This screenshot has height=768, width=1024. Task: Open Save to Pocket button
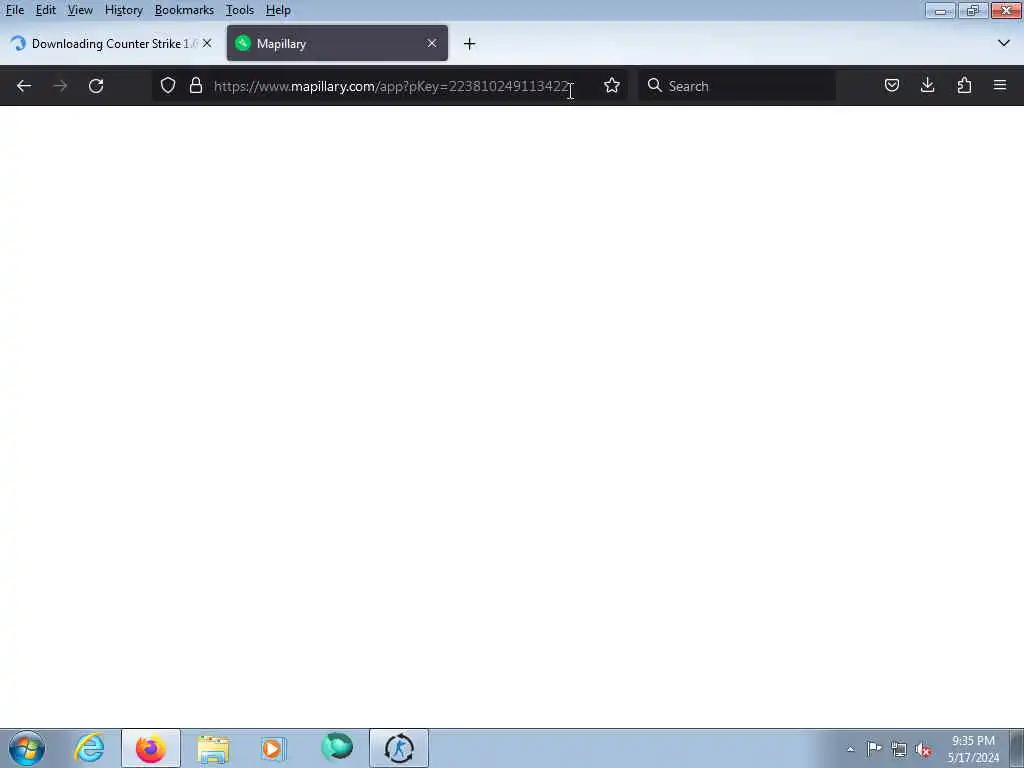(x=891, y=86)
